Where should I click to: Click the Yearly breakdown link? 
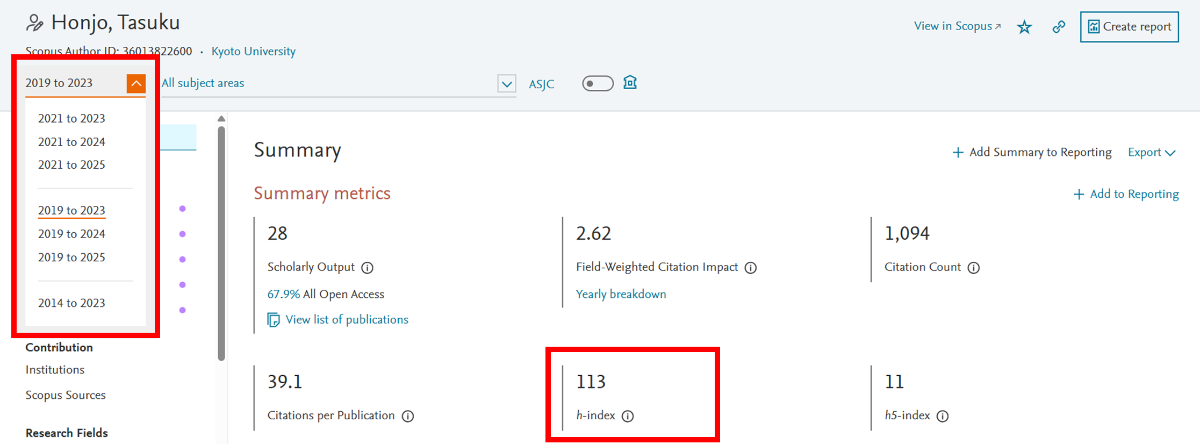coord(621,294)
